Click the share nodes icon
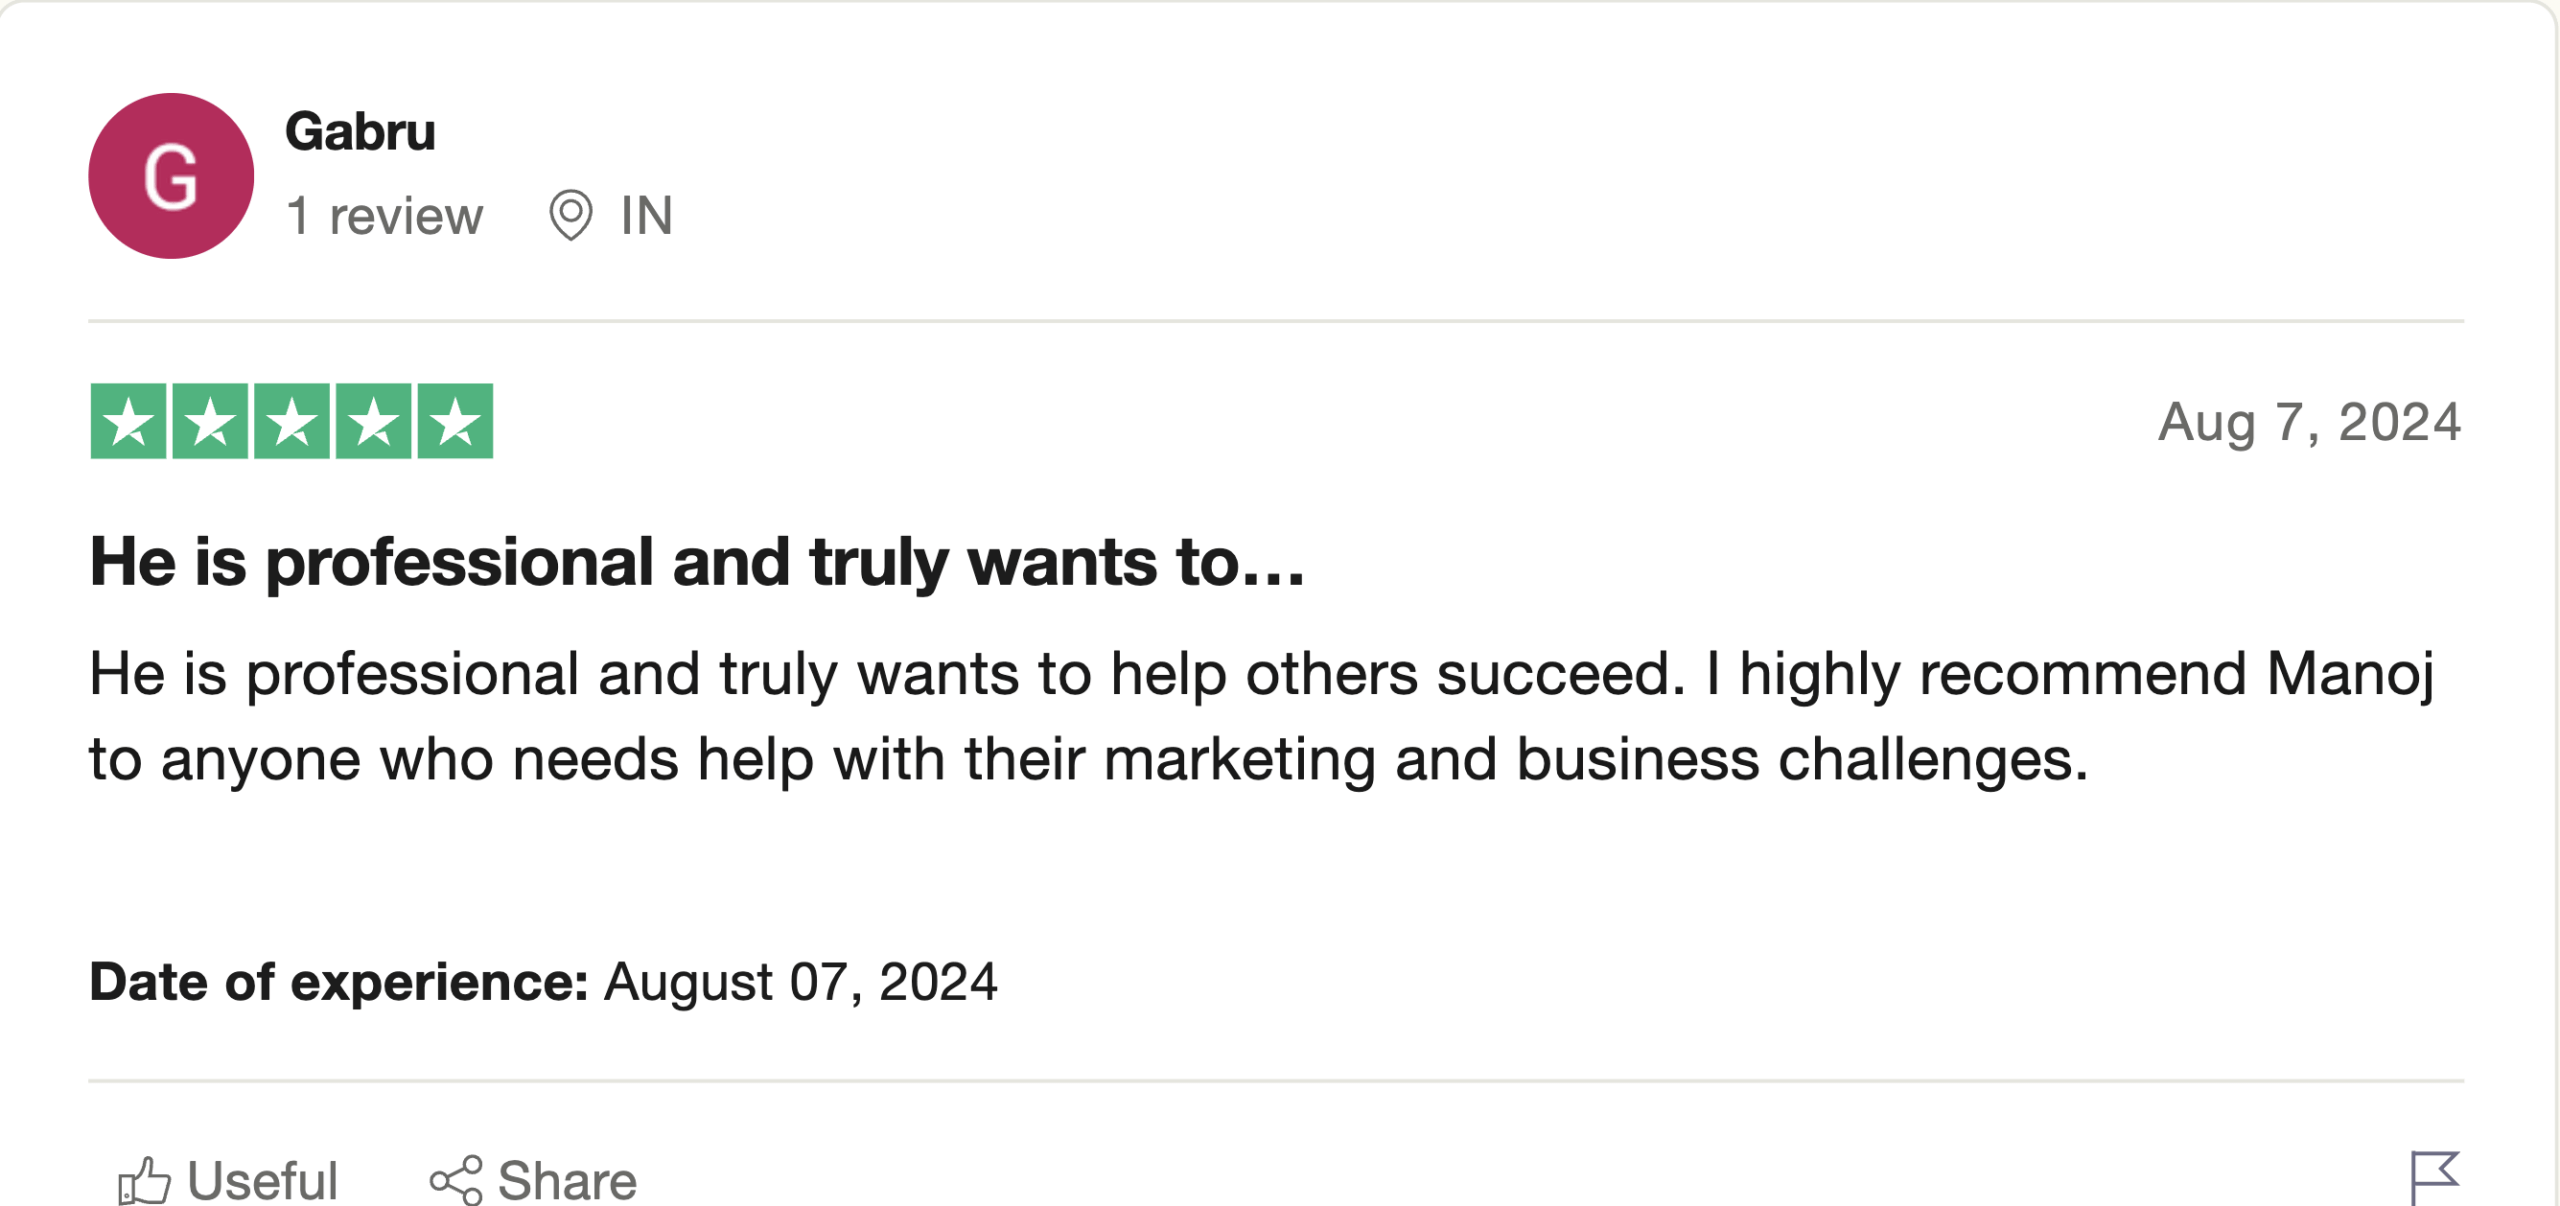Image resolution: width=2560 pixels, height=1206 pixels. click(x=457, y=1181)
